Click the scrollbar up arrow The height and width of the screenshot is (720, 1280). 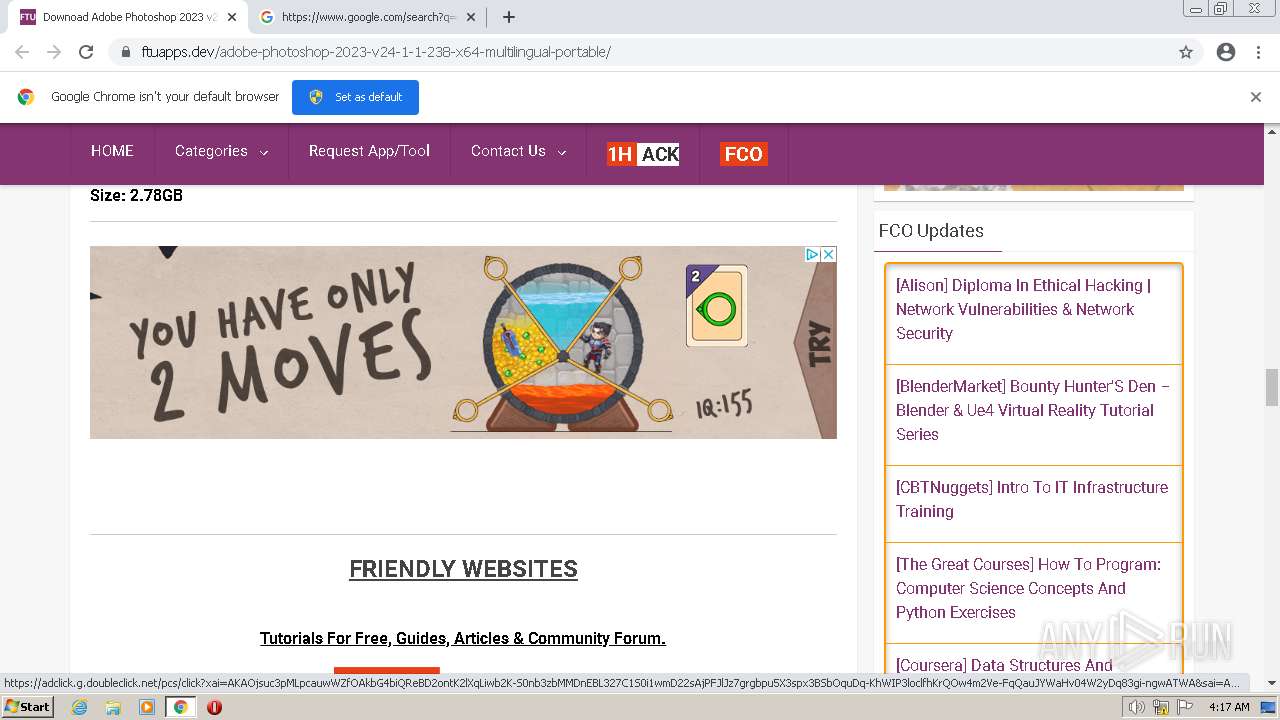1272,131
